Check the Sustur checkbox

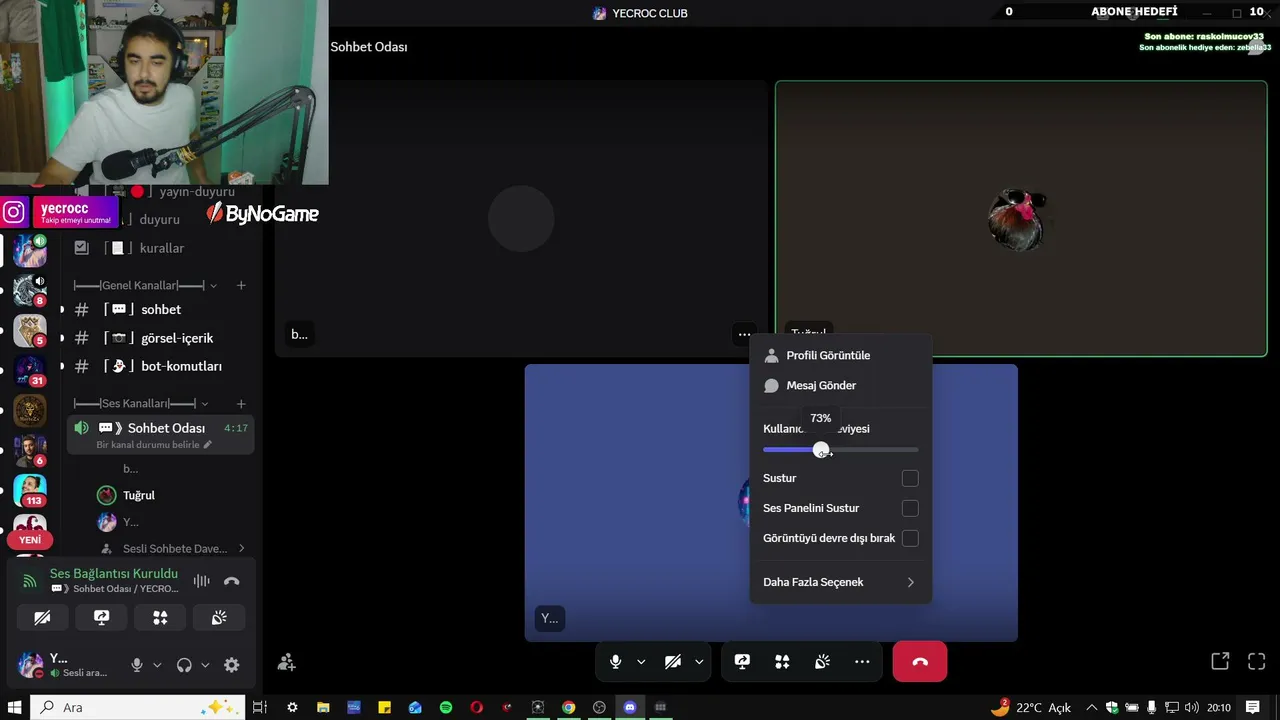click(910, 478)
